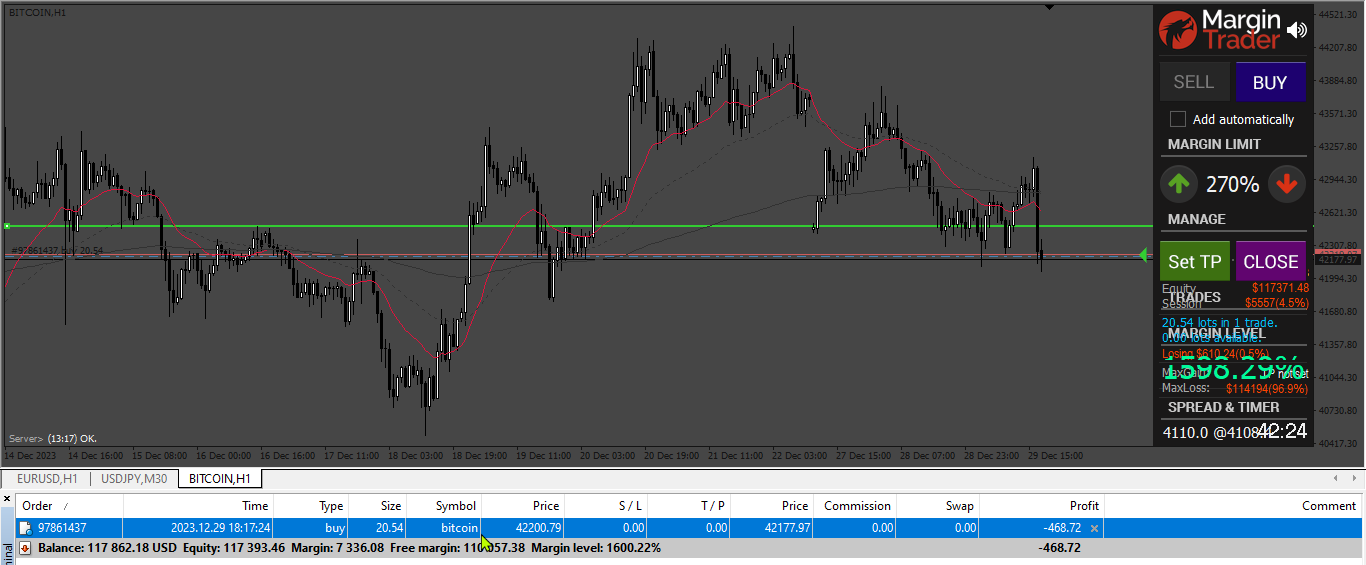Decrease margin limit with red down arrow
1366x565 pixels.
click(1287, 184)
